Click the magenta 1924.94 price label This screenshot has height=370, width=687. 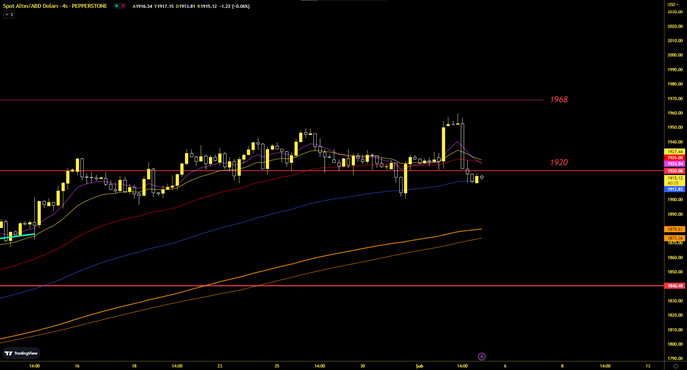[675, 164]
